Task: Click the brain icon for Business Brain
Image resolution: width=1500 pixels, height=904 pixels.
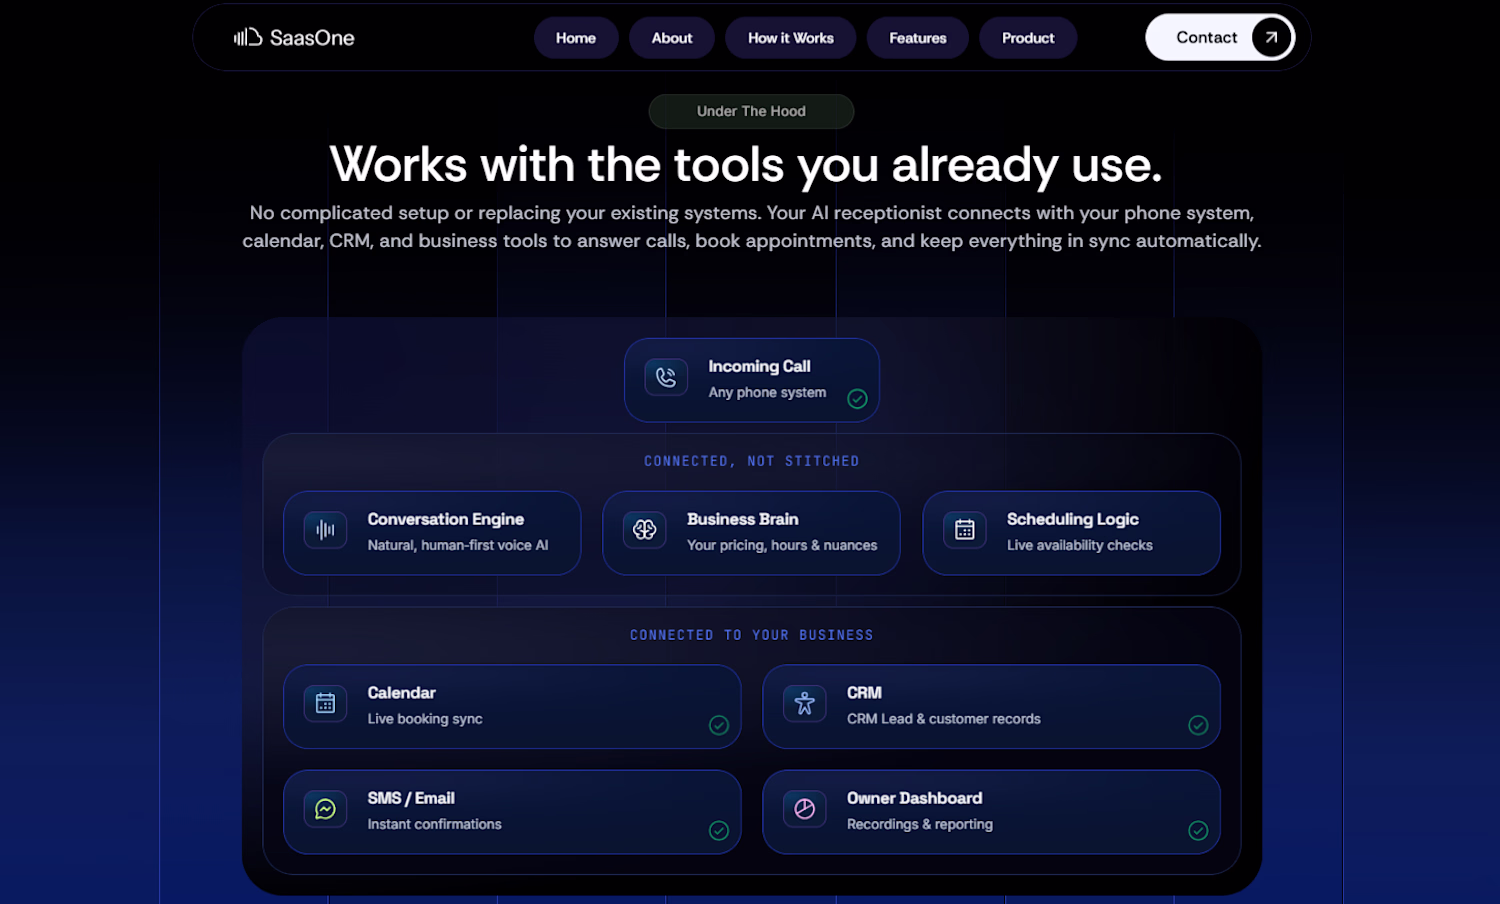Action: [645, 530]
